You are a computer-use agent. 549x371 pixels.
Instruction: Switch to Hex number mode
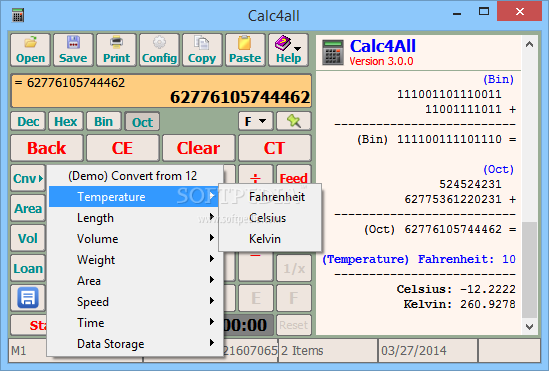pos(66,121)
